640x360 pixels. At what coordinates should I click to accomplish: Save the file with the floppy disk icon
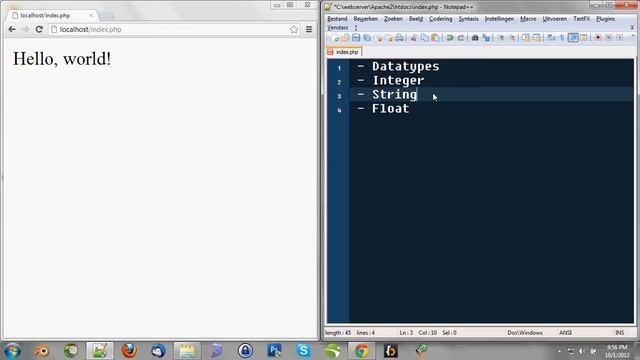356,38
